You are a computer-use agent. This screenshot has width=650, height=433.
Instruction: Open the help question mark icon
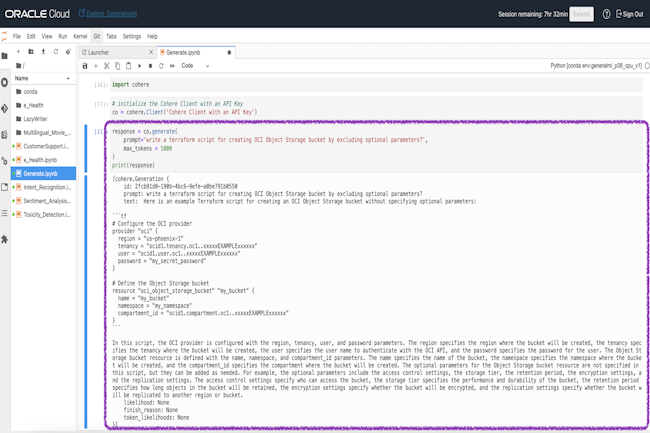tap(606, 14)
